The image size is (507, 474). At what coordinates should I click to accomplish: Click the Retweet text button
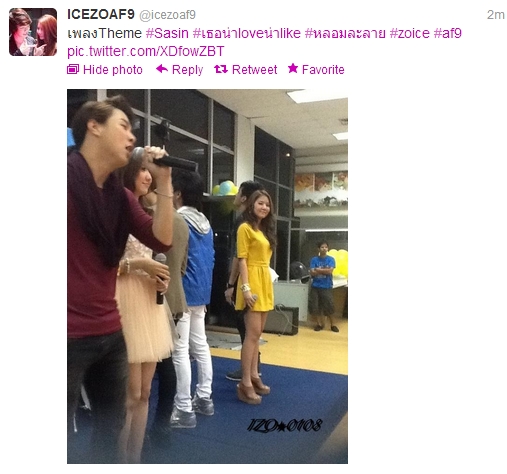(x=254, y=70)
